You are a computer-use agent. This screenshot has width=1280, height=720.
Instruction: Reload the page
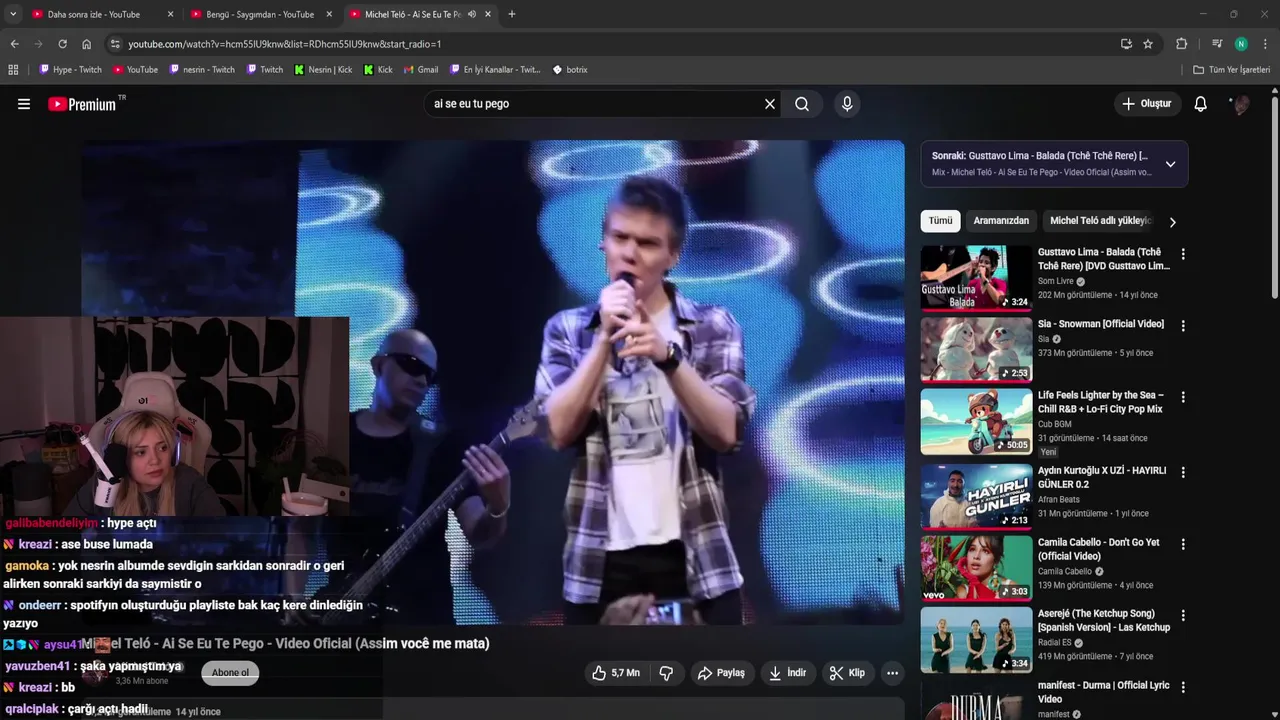point(62,44)
